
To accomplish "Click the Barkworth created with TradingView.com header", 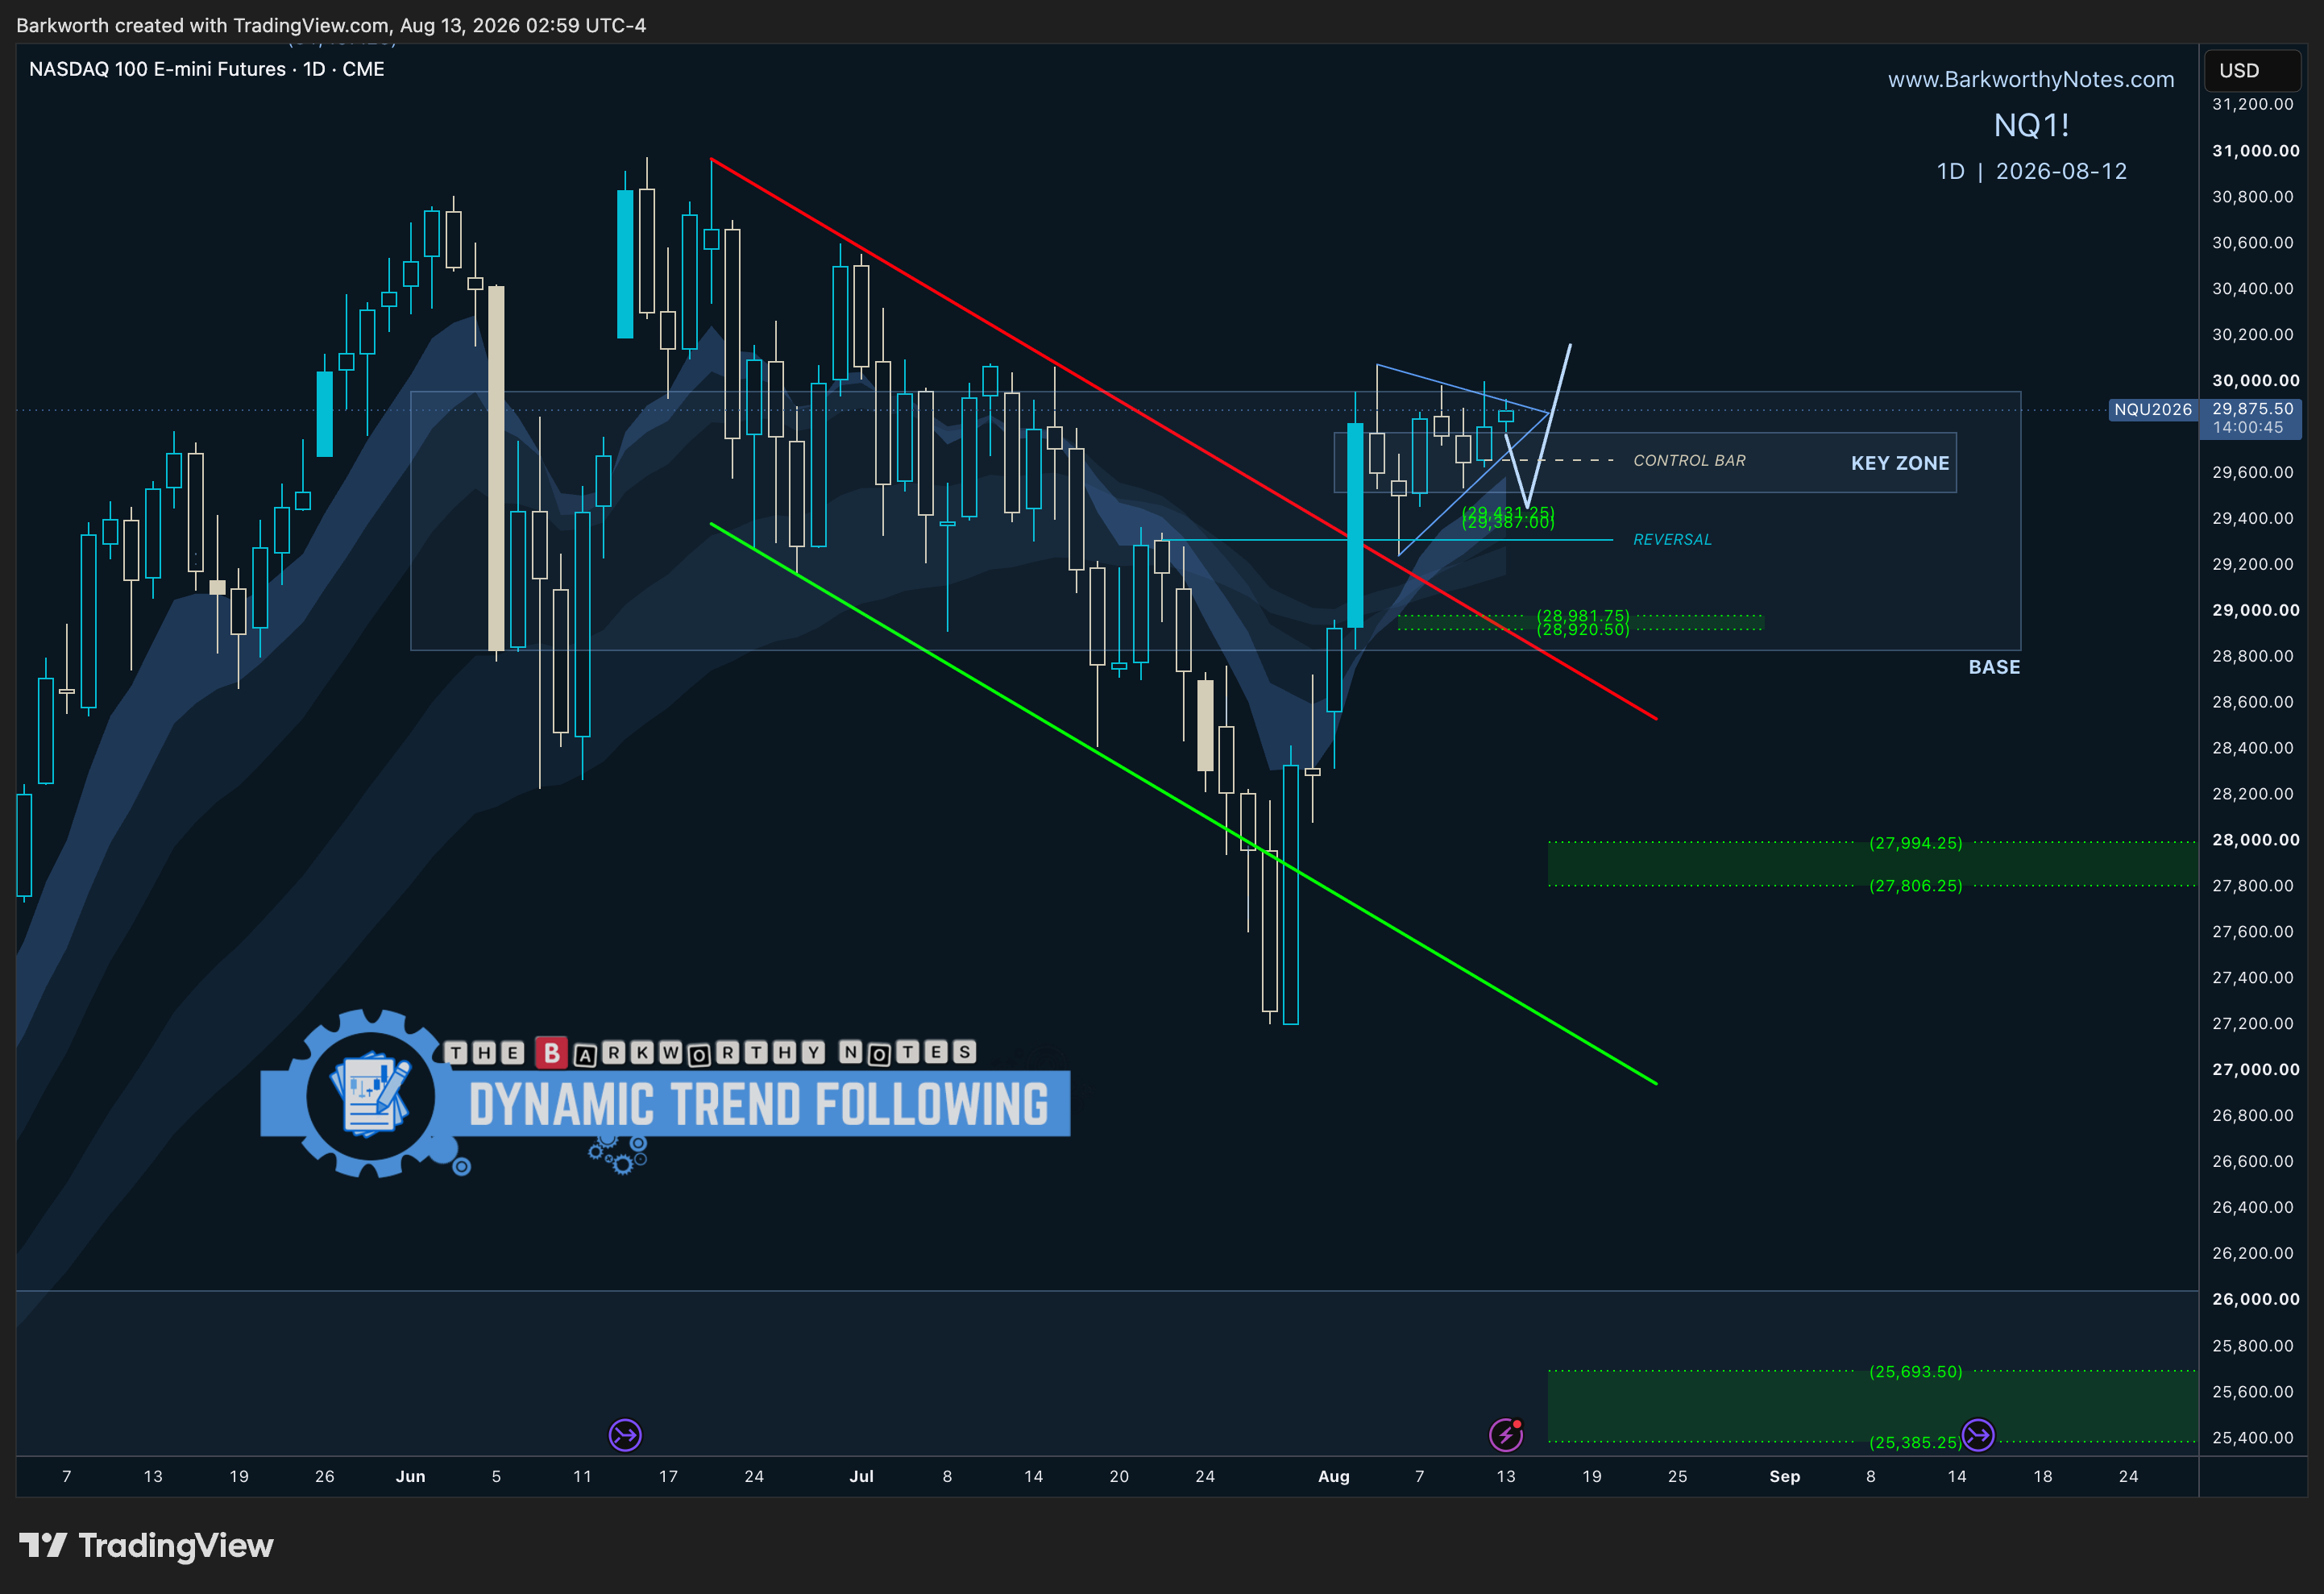I will [x=331, y=25].
